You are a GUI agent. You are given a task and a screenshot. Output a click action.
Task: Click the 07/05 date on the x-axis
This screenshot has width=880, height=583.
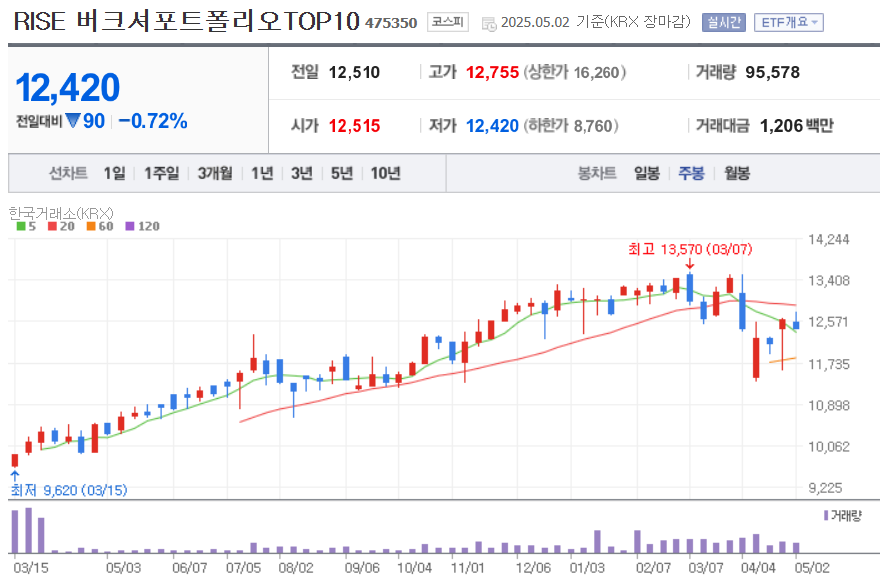tap(244, 568)
